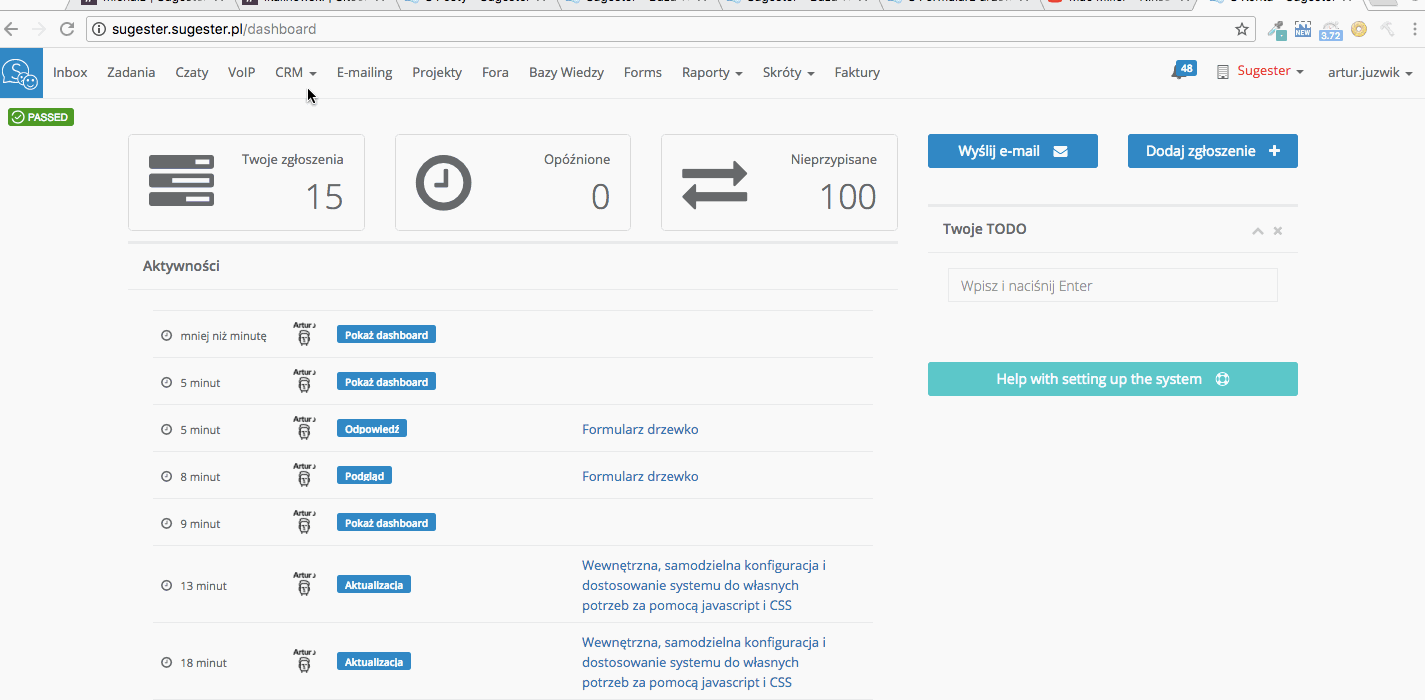
Task: Click the eyedropper color picker extension
Action: click(x=1276, y=30)
